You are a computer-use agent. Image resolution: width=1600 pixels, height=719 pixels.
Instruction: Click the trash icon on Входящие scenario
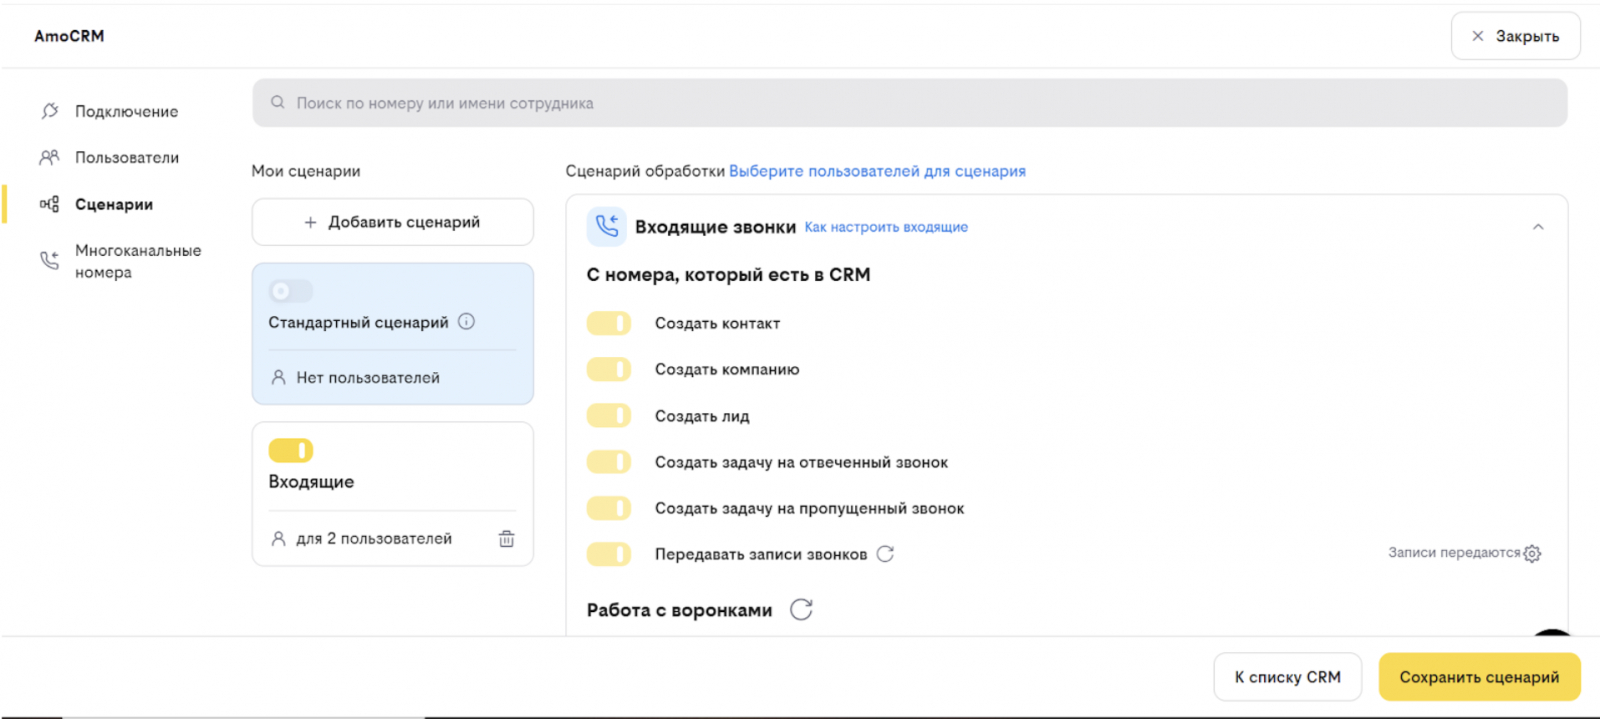pos(507,539)
